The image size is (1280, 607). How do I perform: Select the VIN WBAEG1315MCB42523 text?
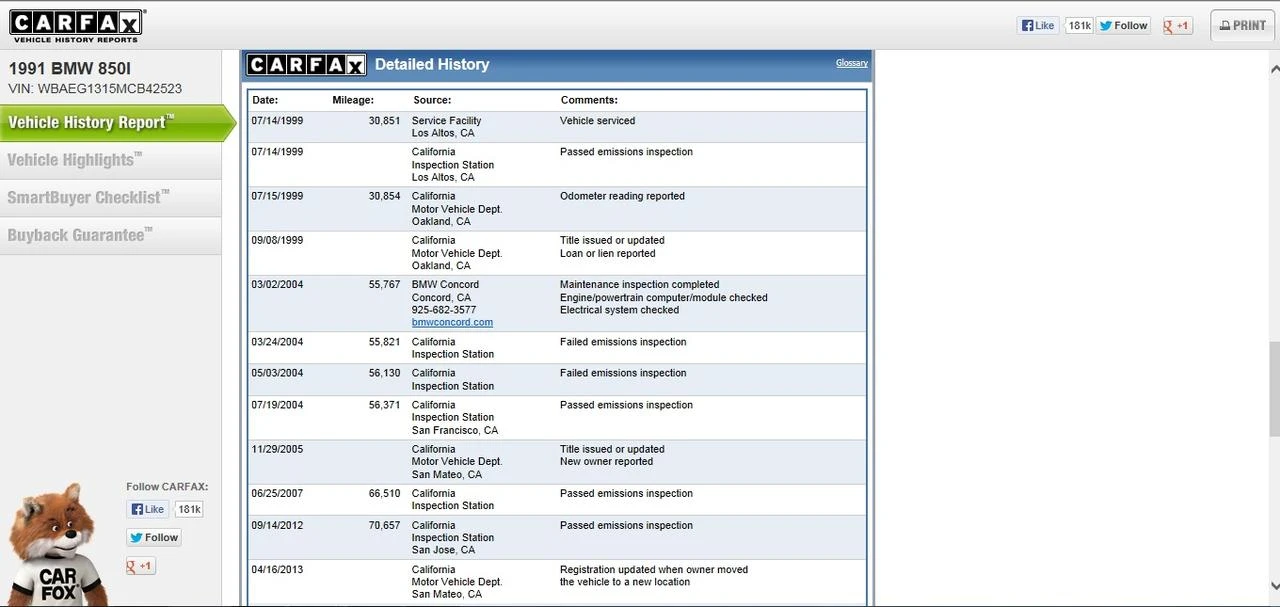click(x=95, y=88)
